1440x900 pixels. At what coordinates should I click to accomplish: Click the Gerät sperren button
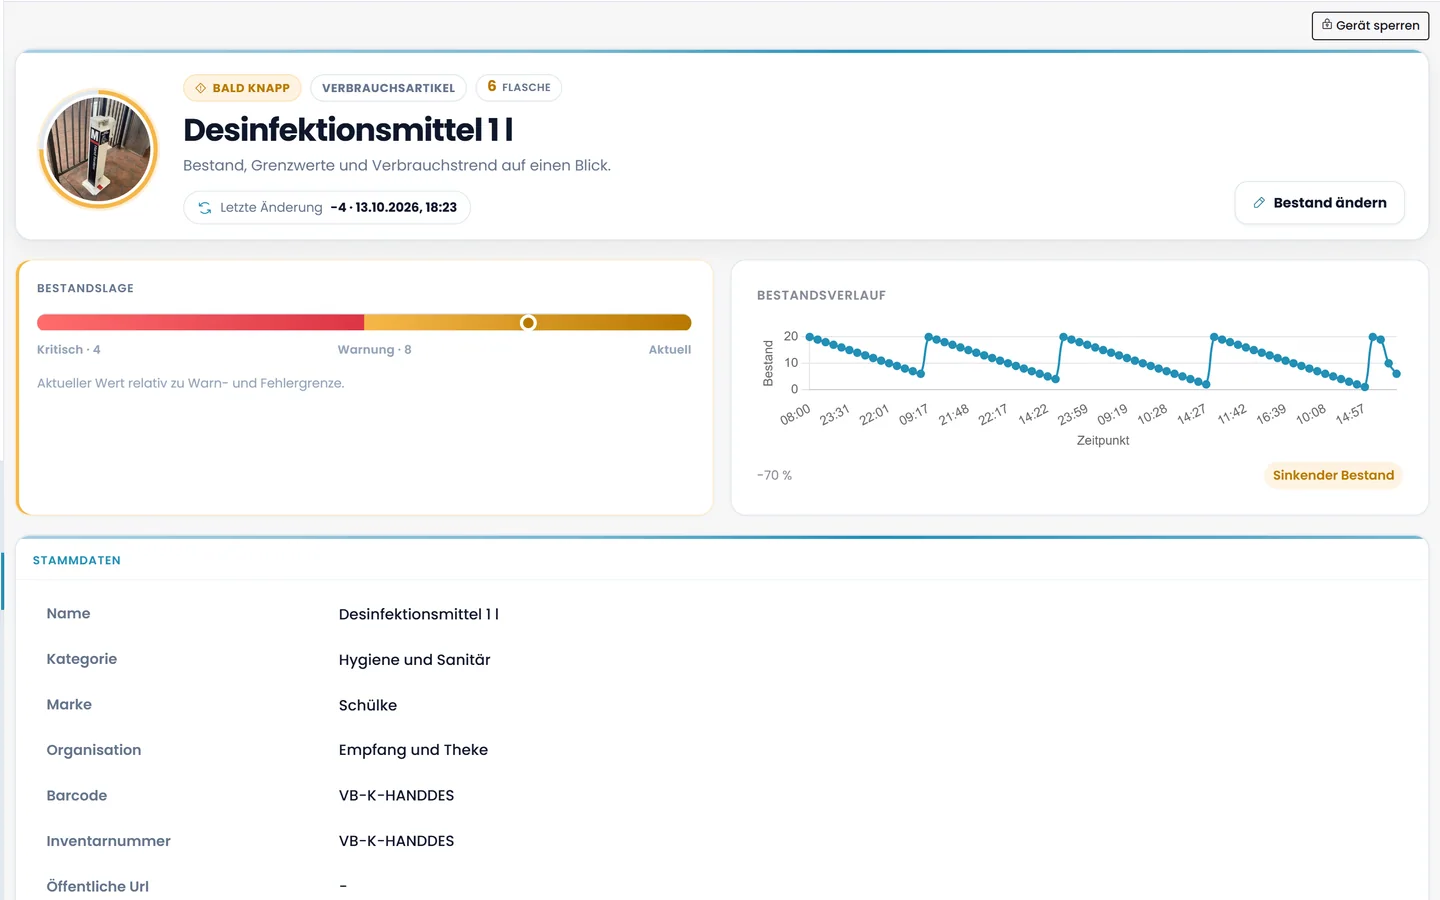point(1370,25)
